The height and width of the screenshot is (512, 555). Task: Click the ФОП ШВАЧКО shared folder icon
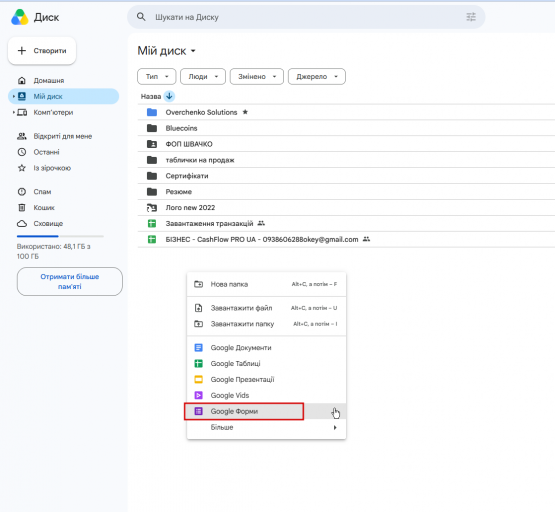pyautogui.click(x=152, y=144)
